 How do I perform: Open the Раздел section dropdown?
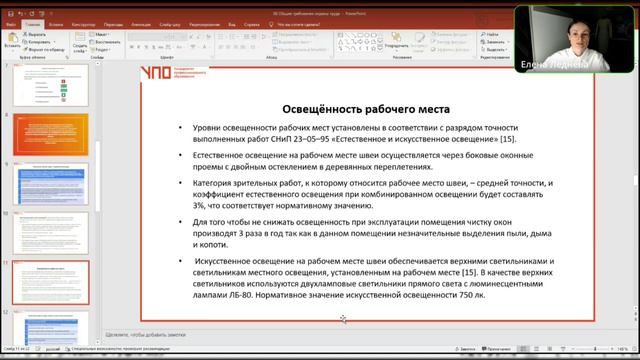(100, 49)
